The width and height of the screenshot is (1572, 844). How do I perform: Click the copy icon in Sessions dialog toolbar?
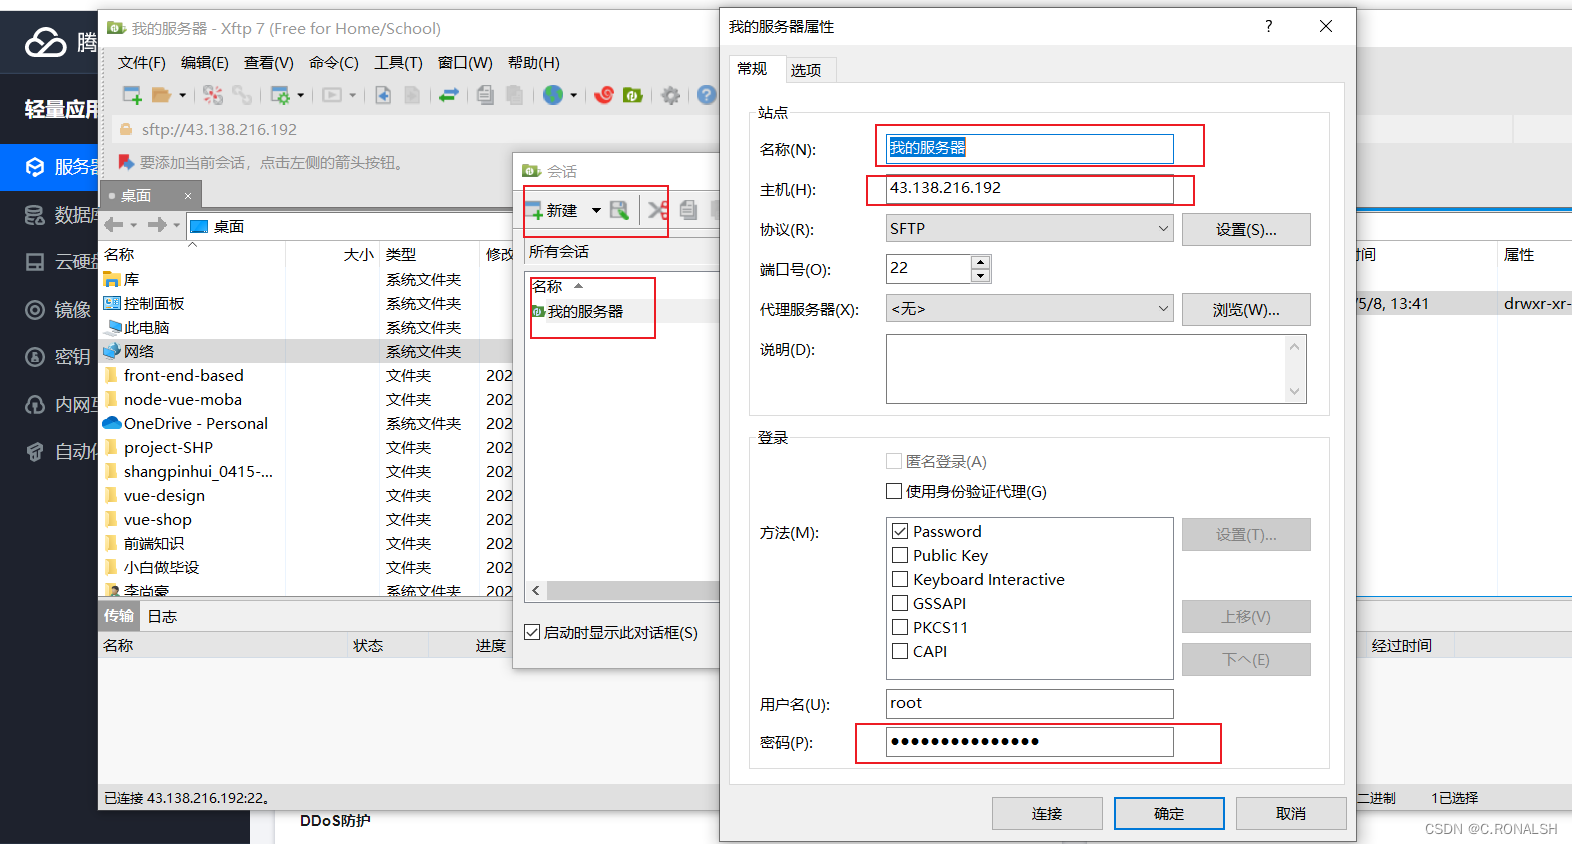click(688, 210)
